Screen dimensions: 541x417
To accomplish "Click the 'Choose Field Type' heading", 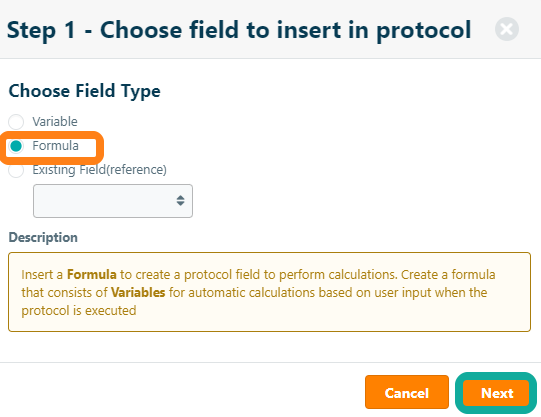I will click(85, 91).
